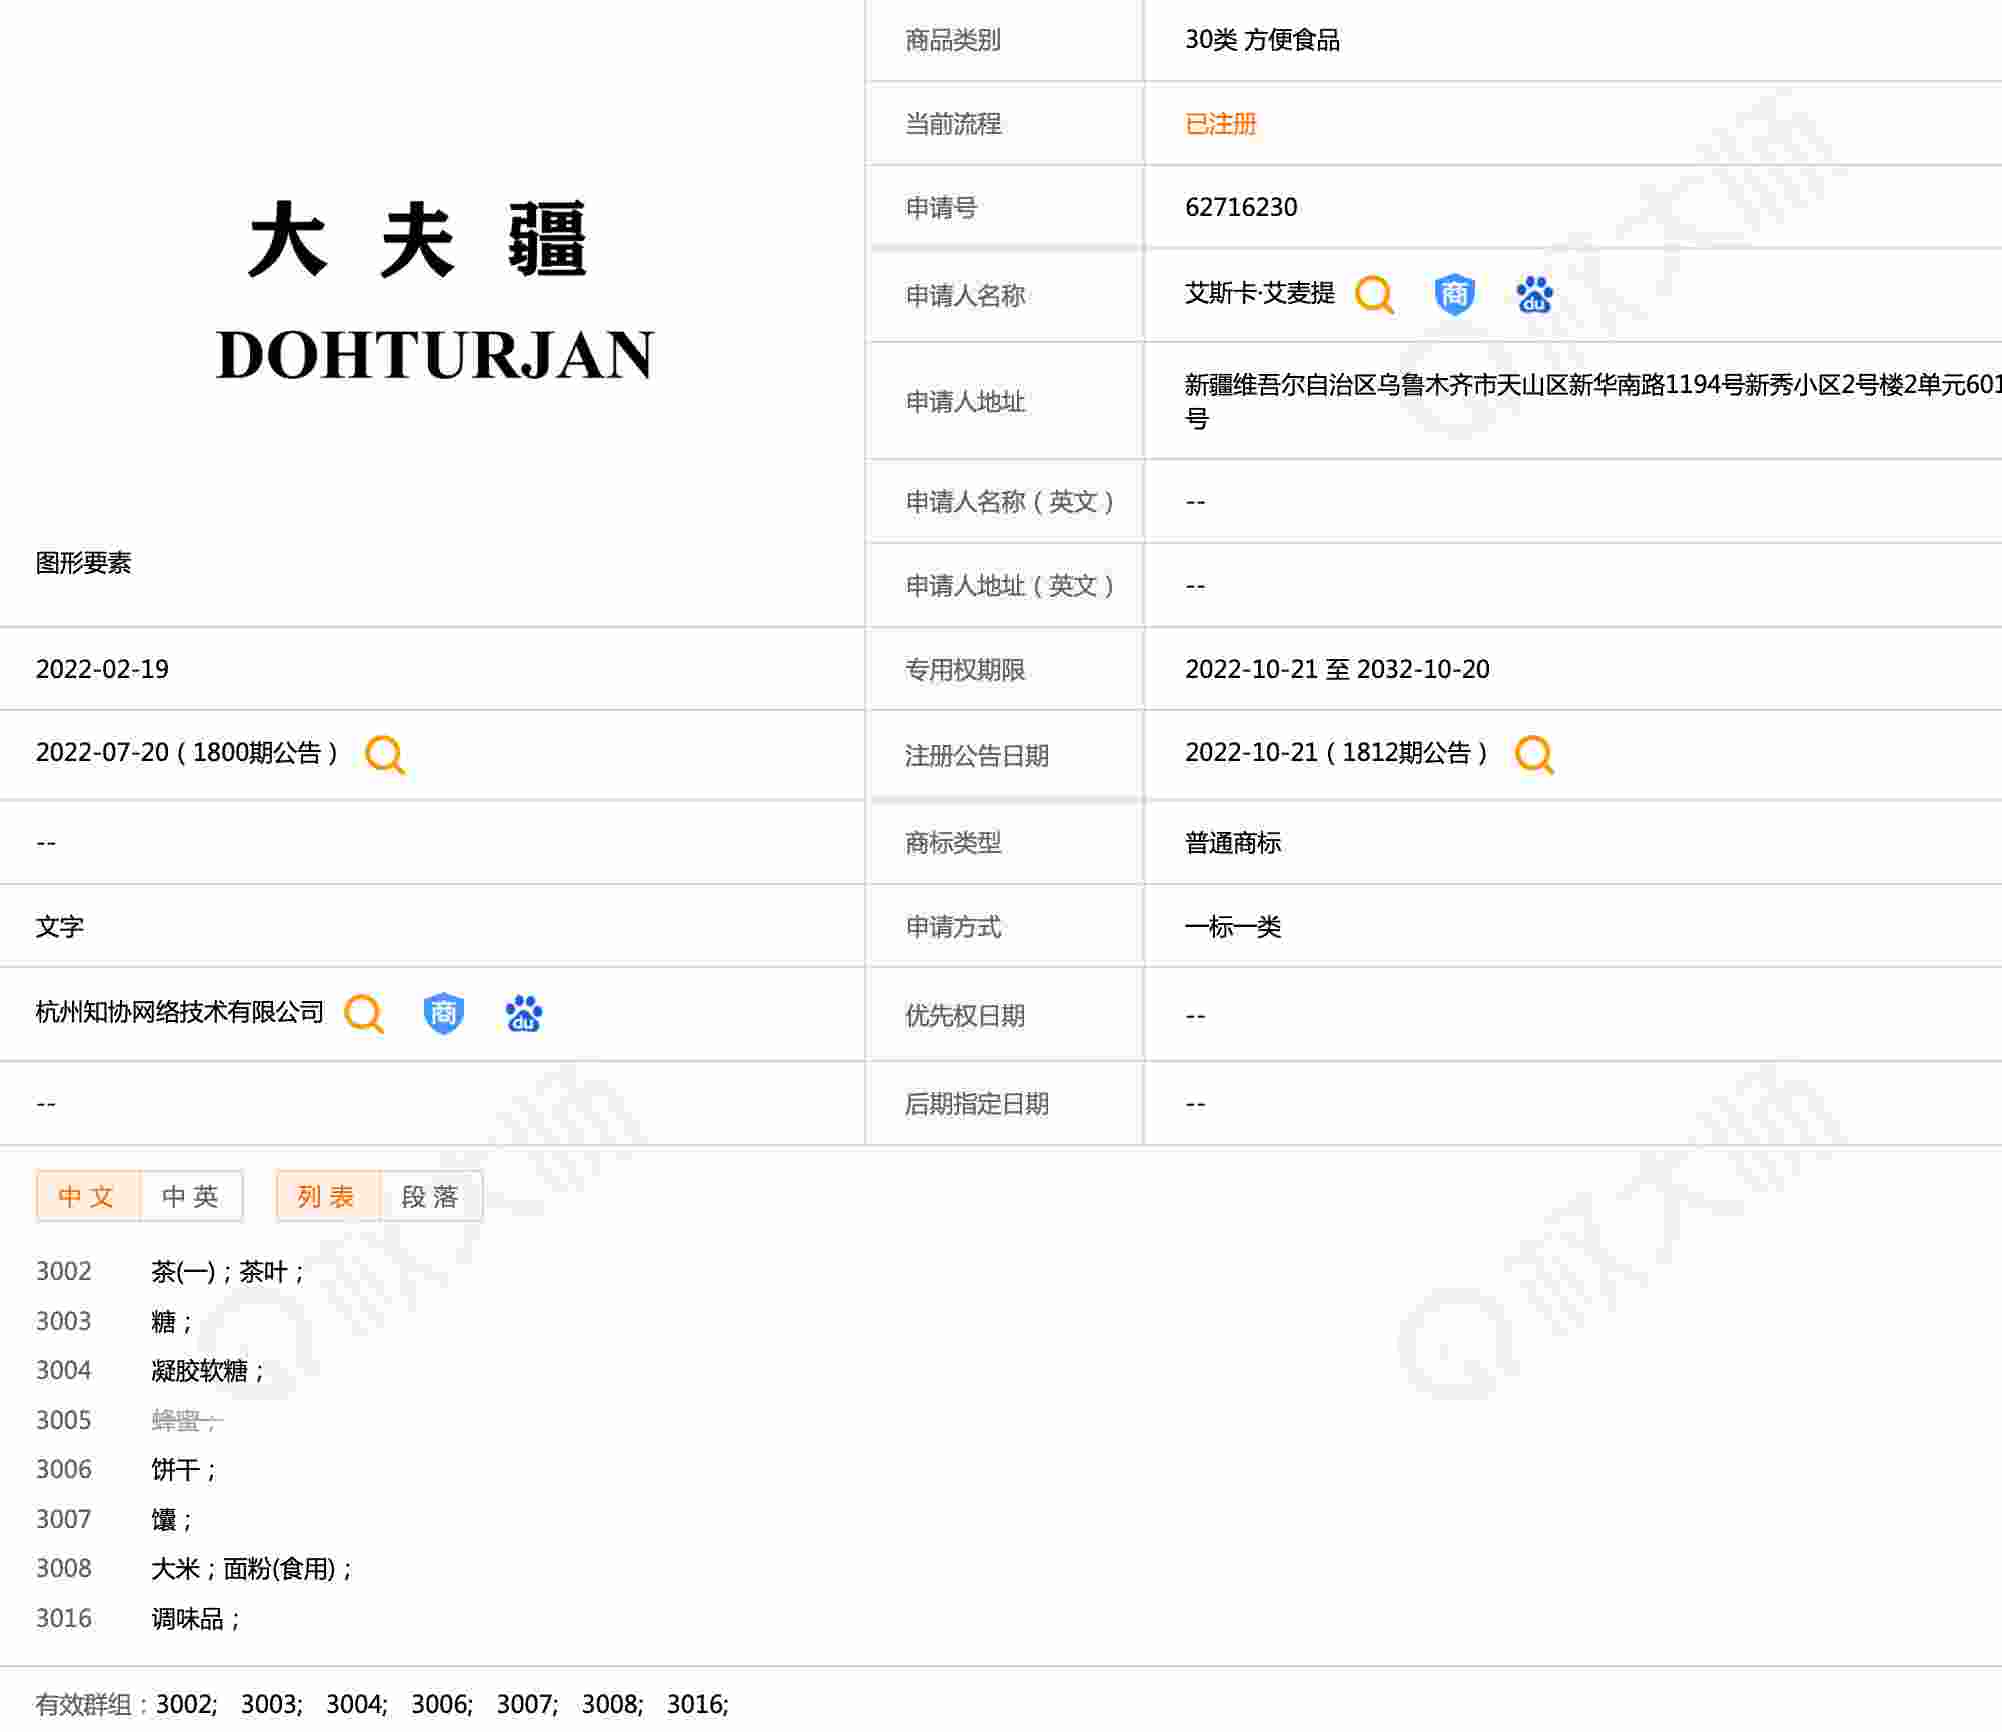Click the applicant name 艾斯卡·艾麦提
Viewport: 2002px width, 1732px height.
1259,294
